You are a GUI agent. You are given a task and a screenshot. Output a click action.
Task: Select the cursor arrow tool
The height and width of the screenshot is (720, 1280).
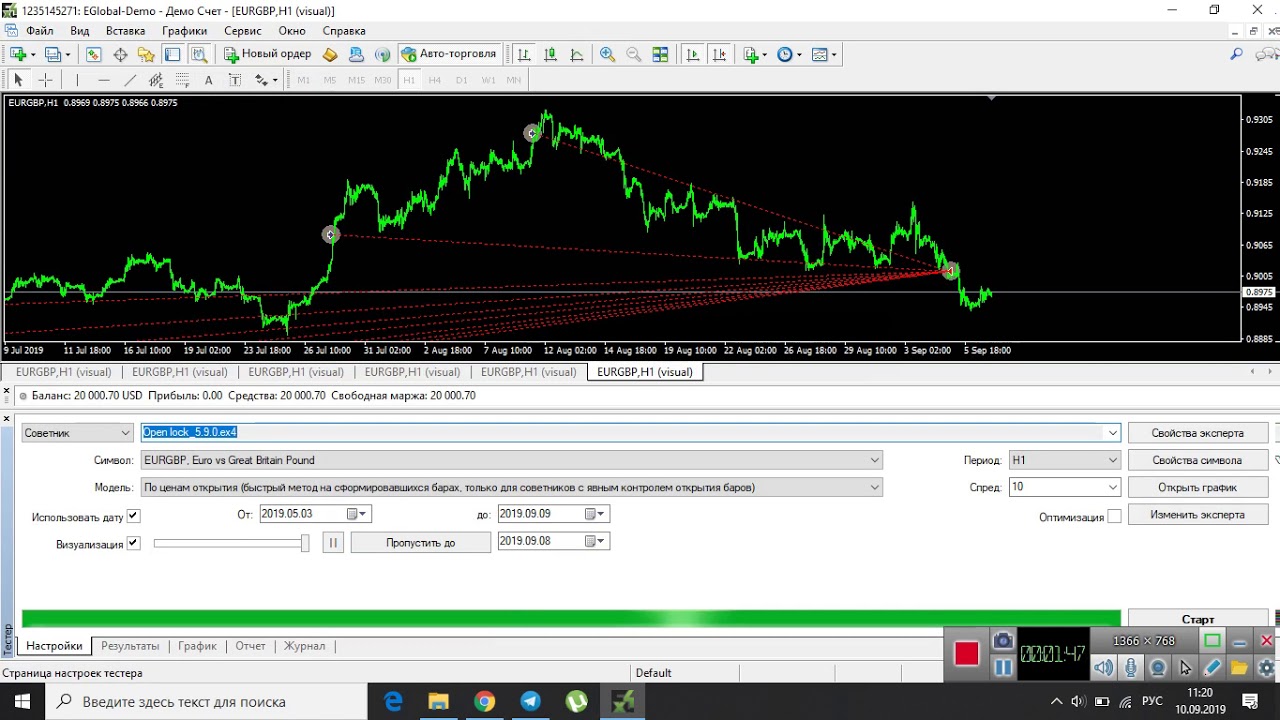[18, 80]
